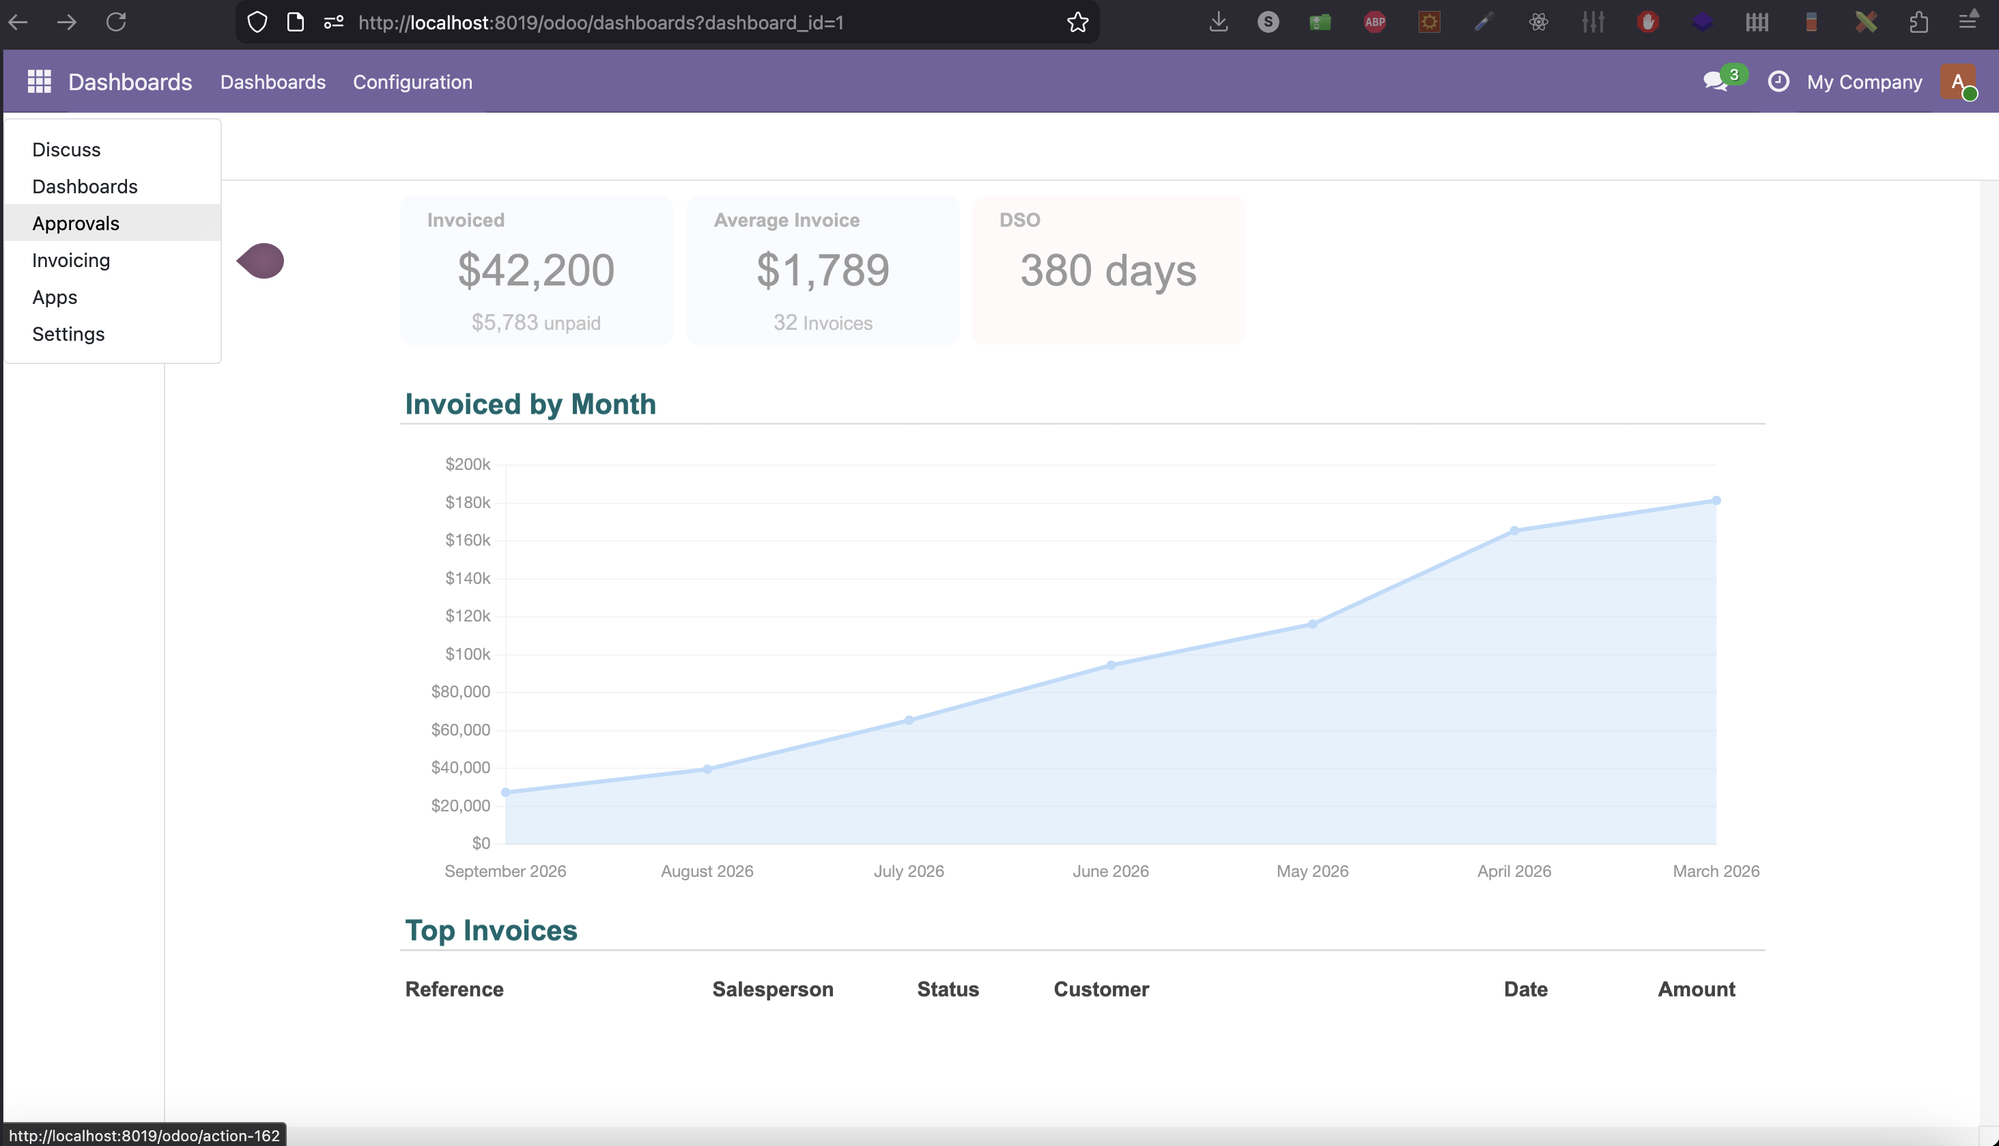The width and height of the screenshot is (1999, 1146).
Task: Open Discuss from the apps menu
Action: (66, 149)
